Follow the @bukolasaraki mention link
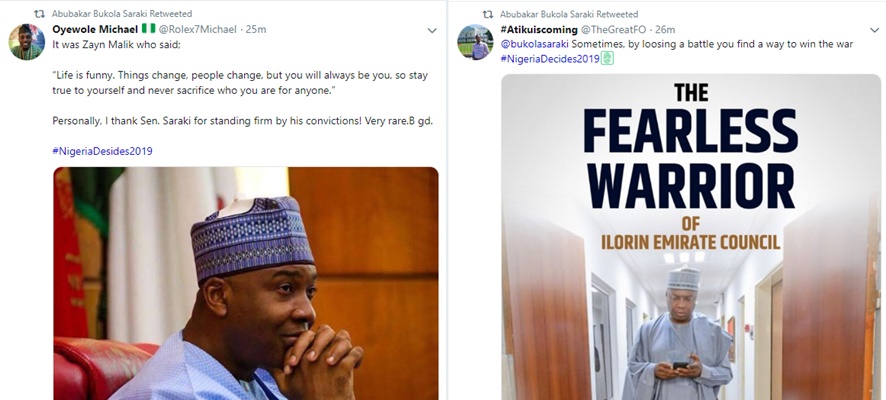 535,45
